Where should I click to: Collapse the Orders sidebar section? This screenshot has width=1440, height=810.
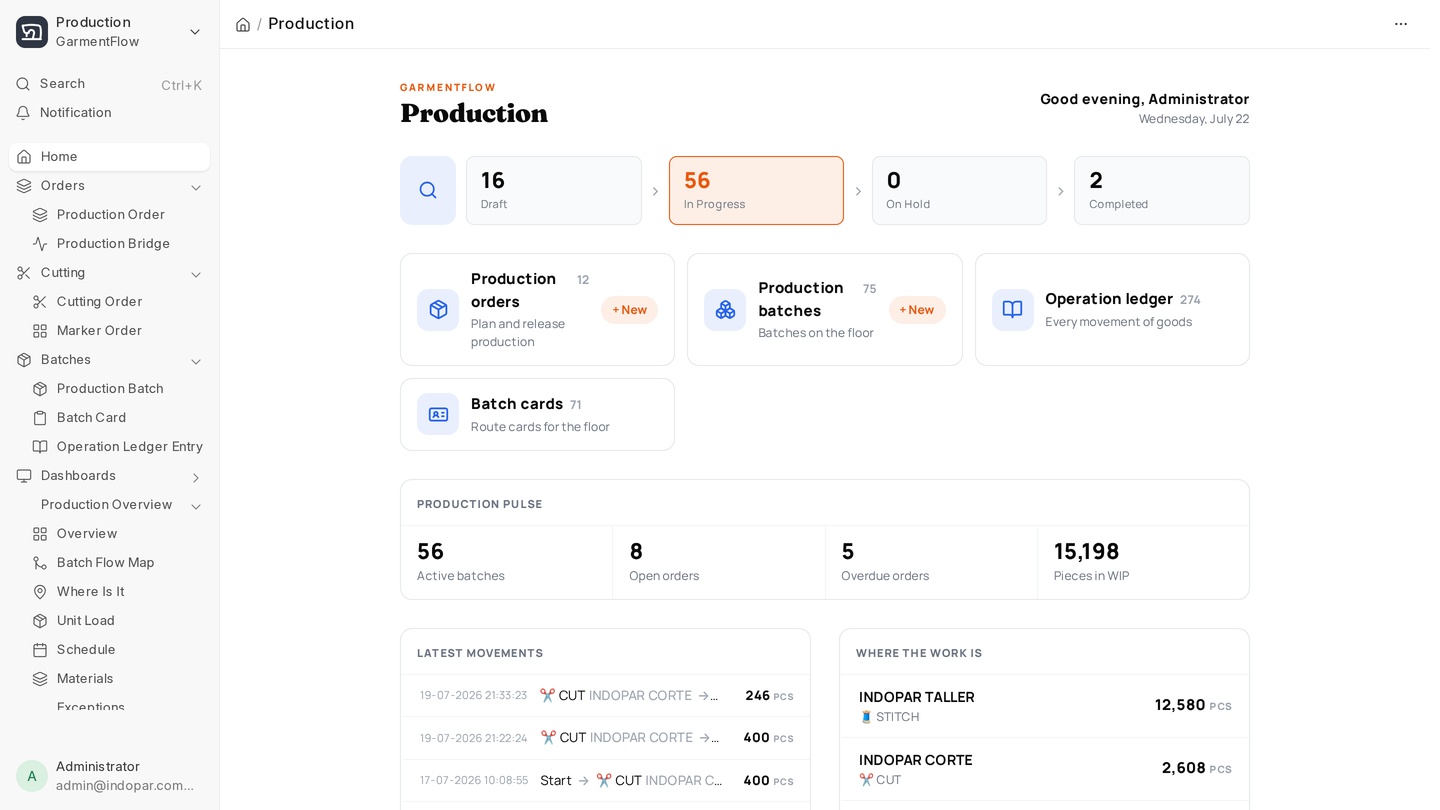196,187
